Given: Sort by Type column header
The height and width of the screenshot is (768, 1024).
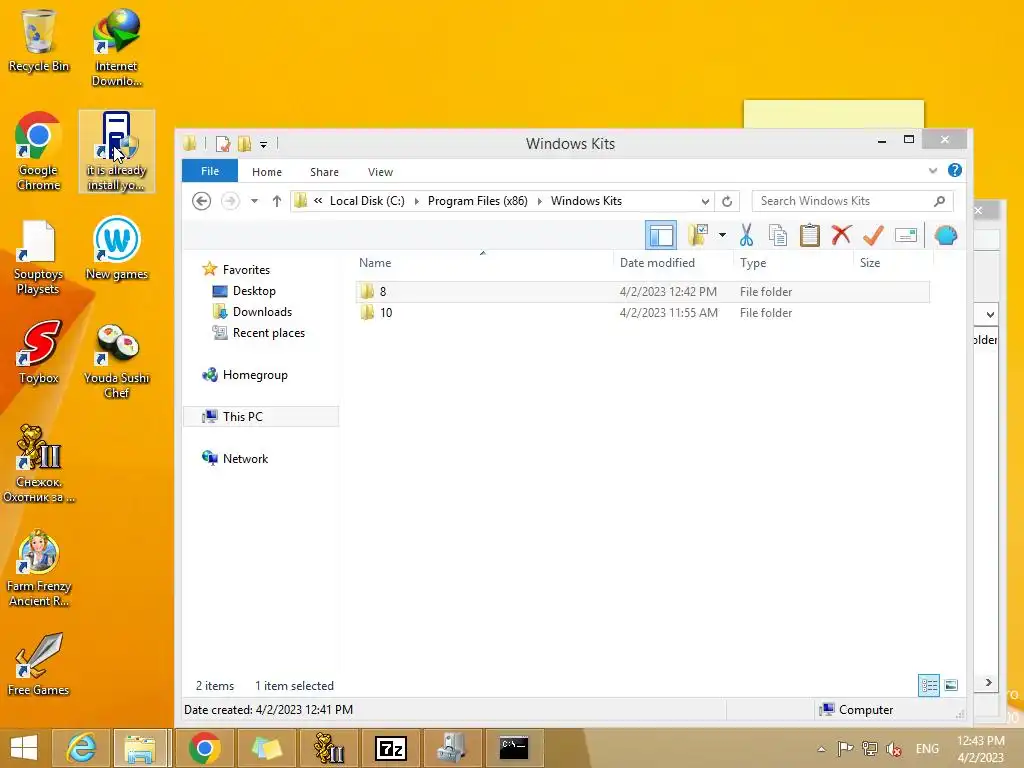Looking at the screenshot, I should [752, 263].
